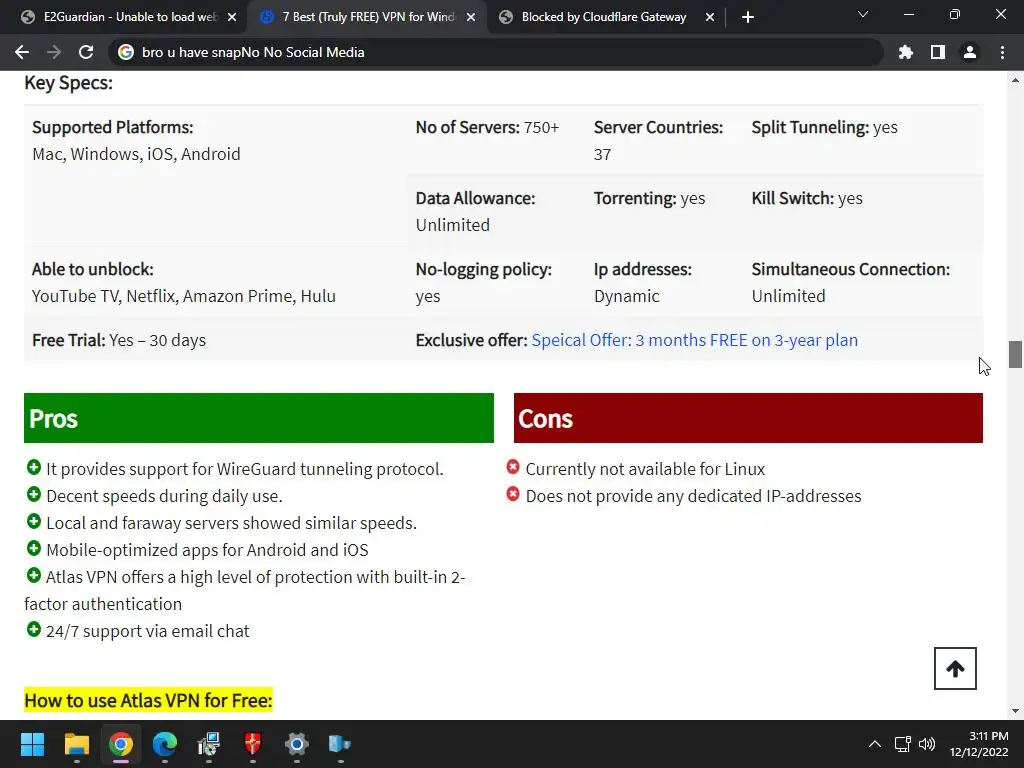
Task: Open the blue server taskbar app
Action: (x=340, y=744)
